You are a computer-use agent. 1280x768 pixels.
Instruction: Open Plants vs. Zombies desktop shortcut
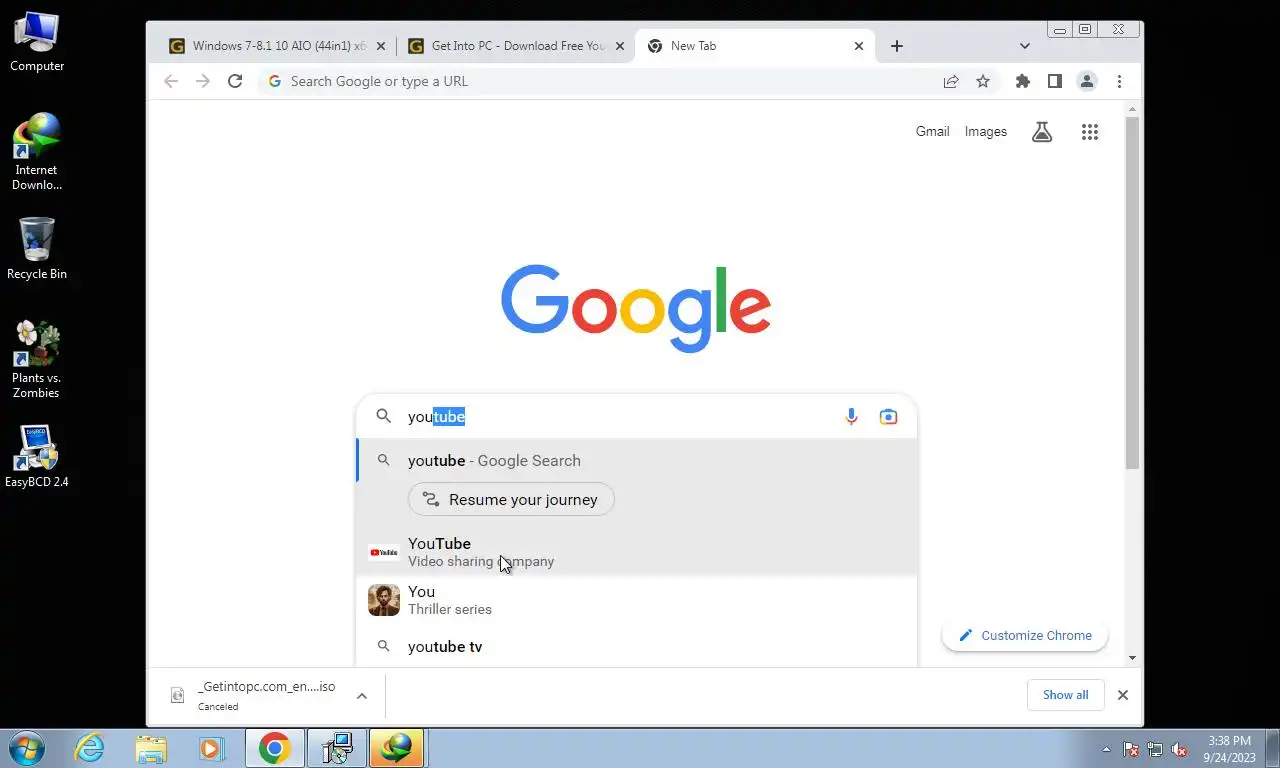coord(37,359)
